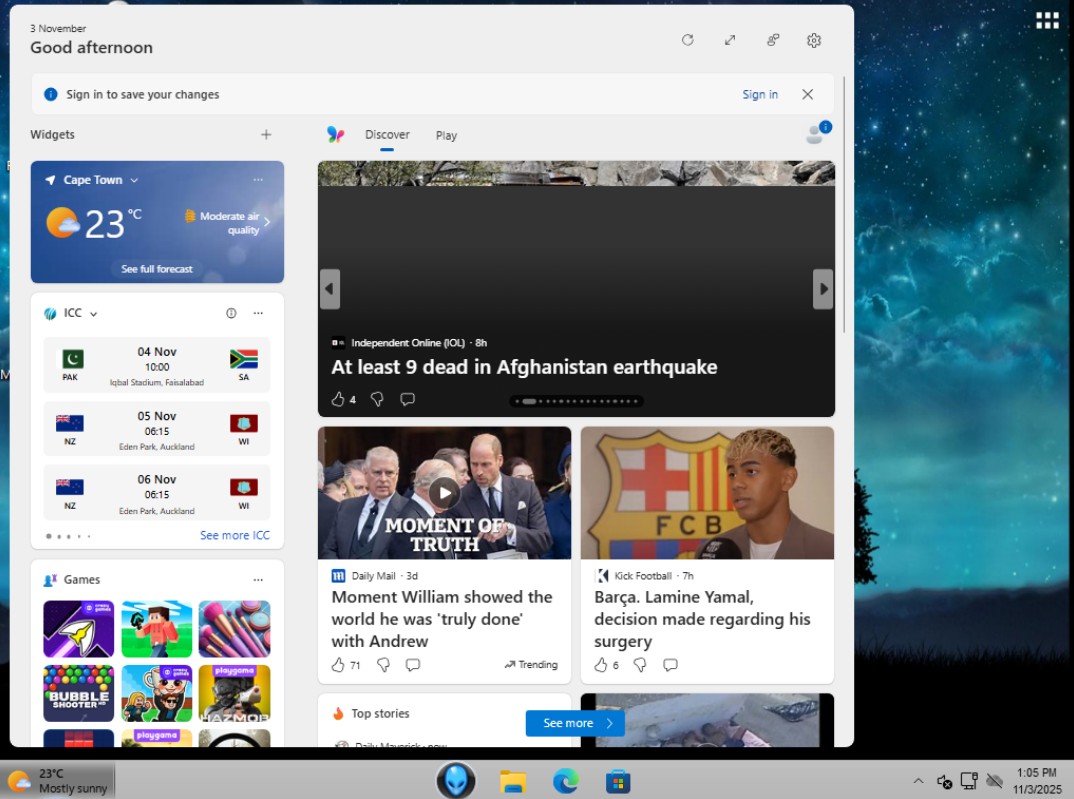Dislike the Moment William article
This screenshot has height=799, width=1074.
(x=382, y=665)
